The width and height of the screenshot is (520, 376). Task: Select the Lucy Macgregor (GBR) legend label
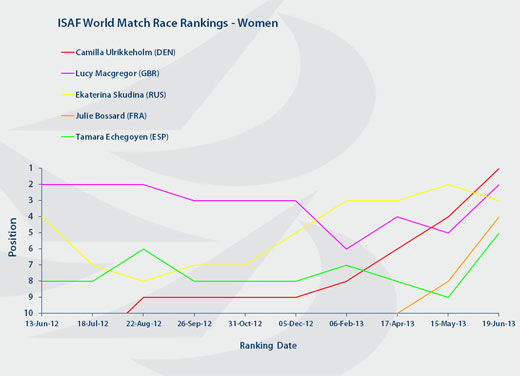117,74
